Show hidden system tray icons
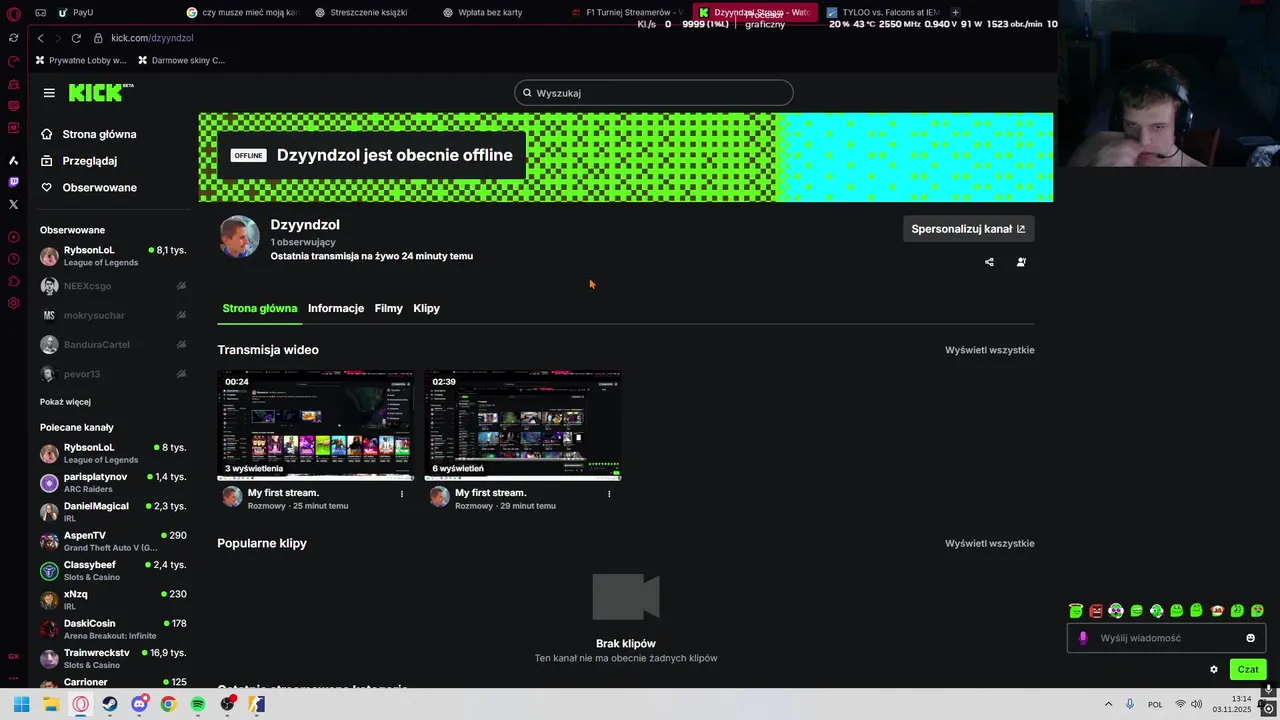 point(1108,704)
